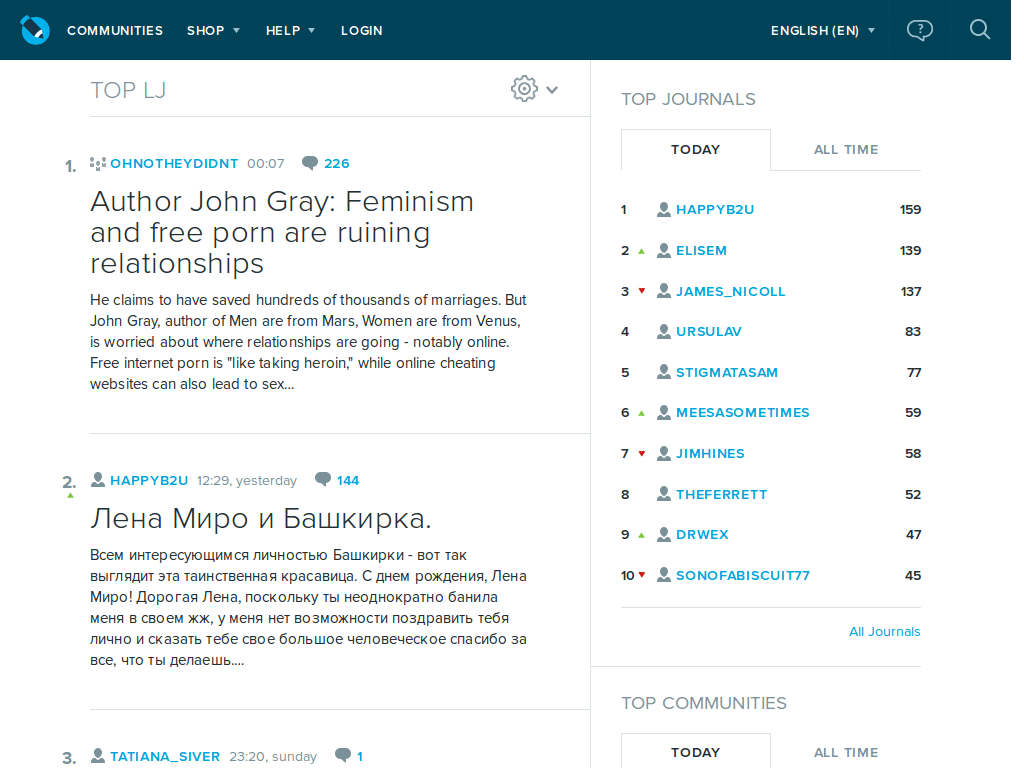
Task: Click user icon next to URSULAV
Action: tap(664, 332)
